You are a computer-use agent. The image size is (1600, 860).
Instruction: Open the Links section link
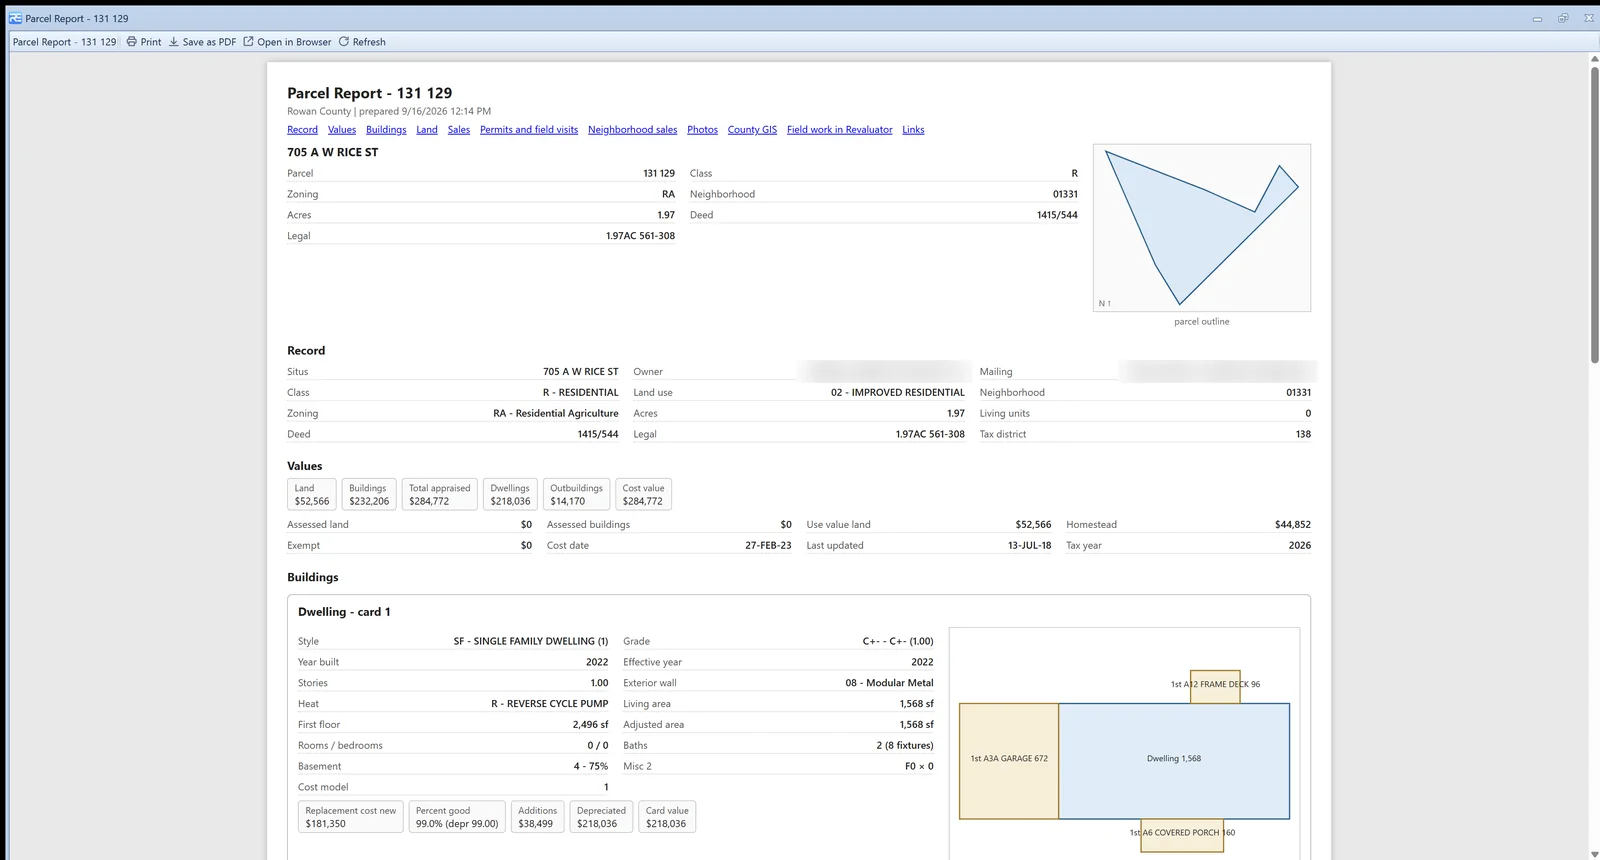click(913, 130)
